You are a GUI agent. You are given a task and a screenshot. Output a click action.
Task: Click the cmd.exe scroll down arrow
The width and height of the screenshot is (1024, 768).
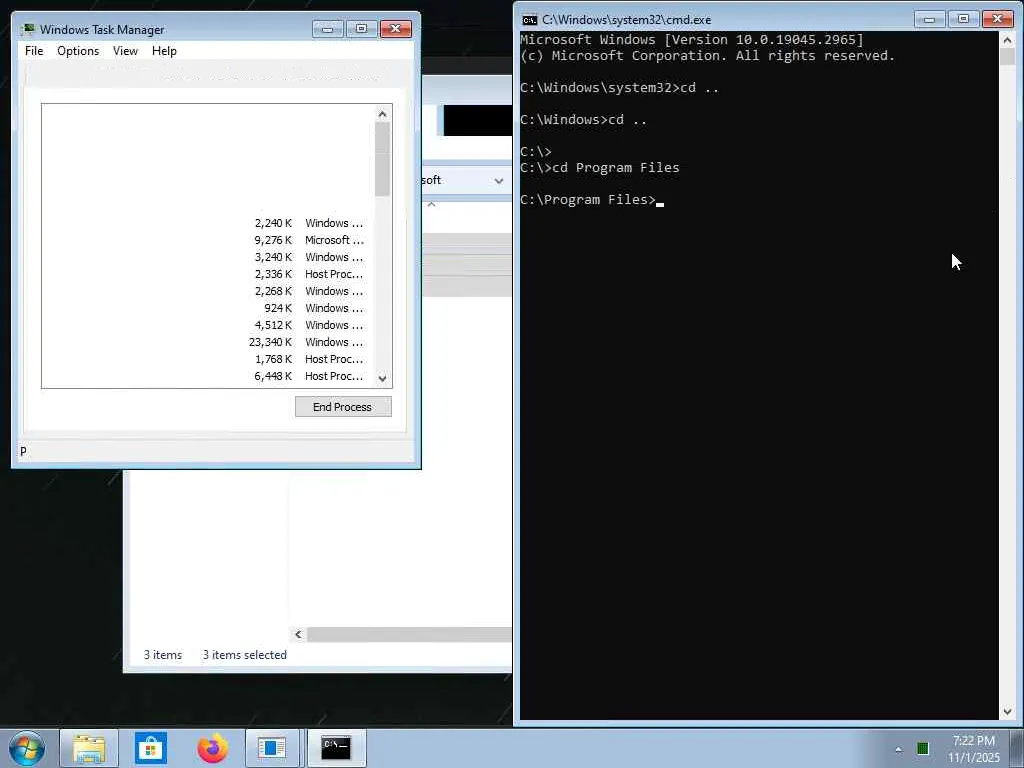(1007, 711)
